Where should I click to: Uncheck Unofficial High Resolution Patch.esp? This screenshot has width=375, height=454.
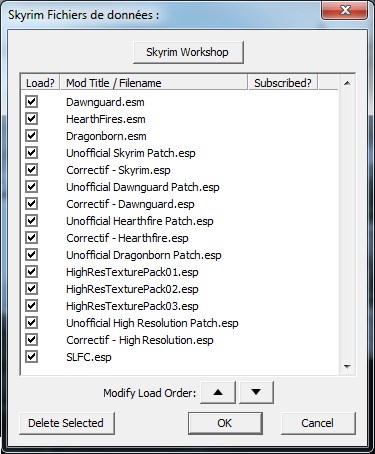[31, 323]
